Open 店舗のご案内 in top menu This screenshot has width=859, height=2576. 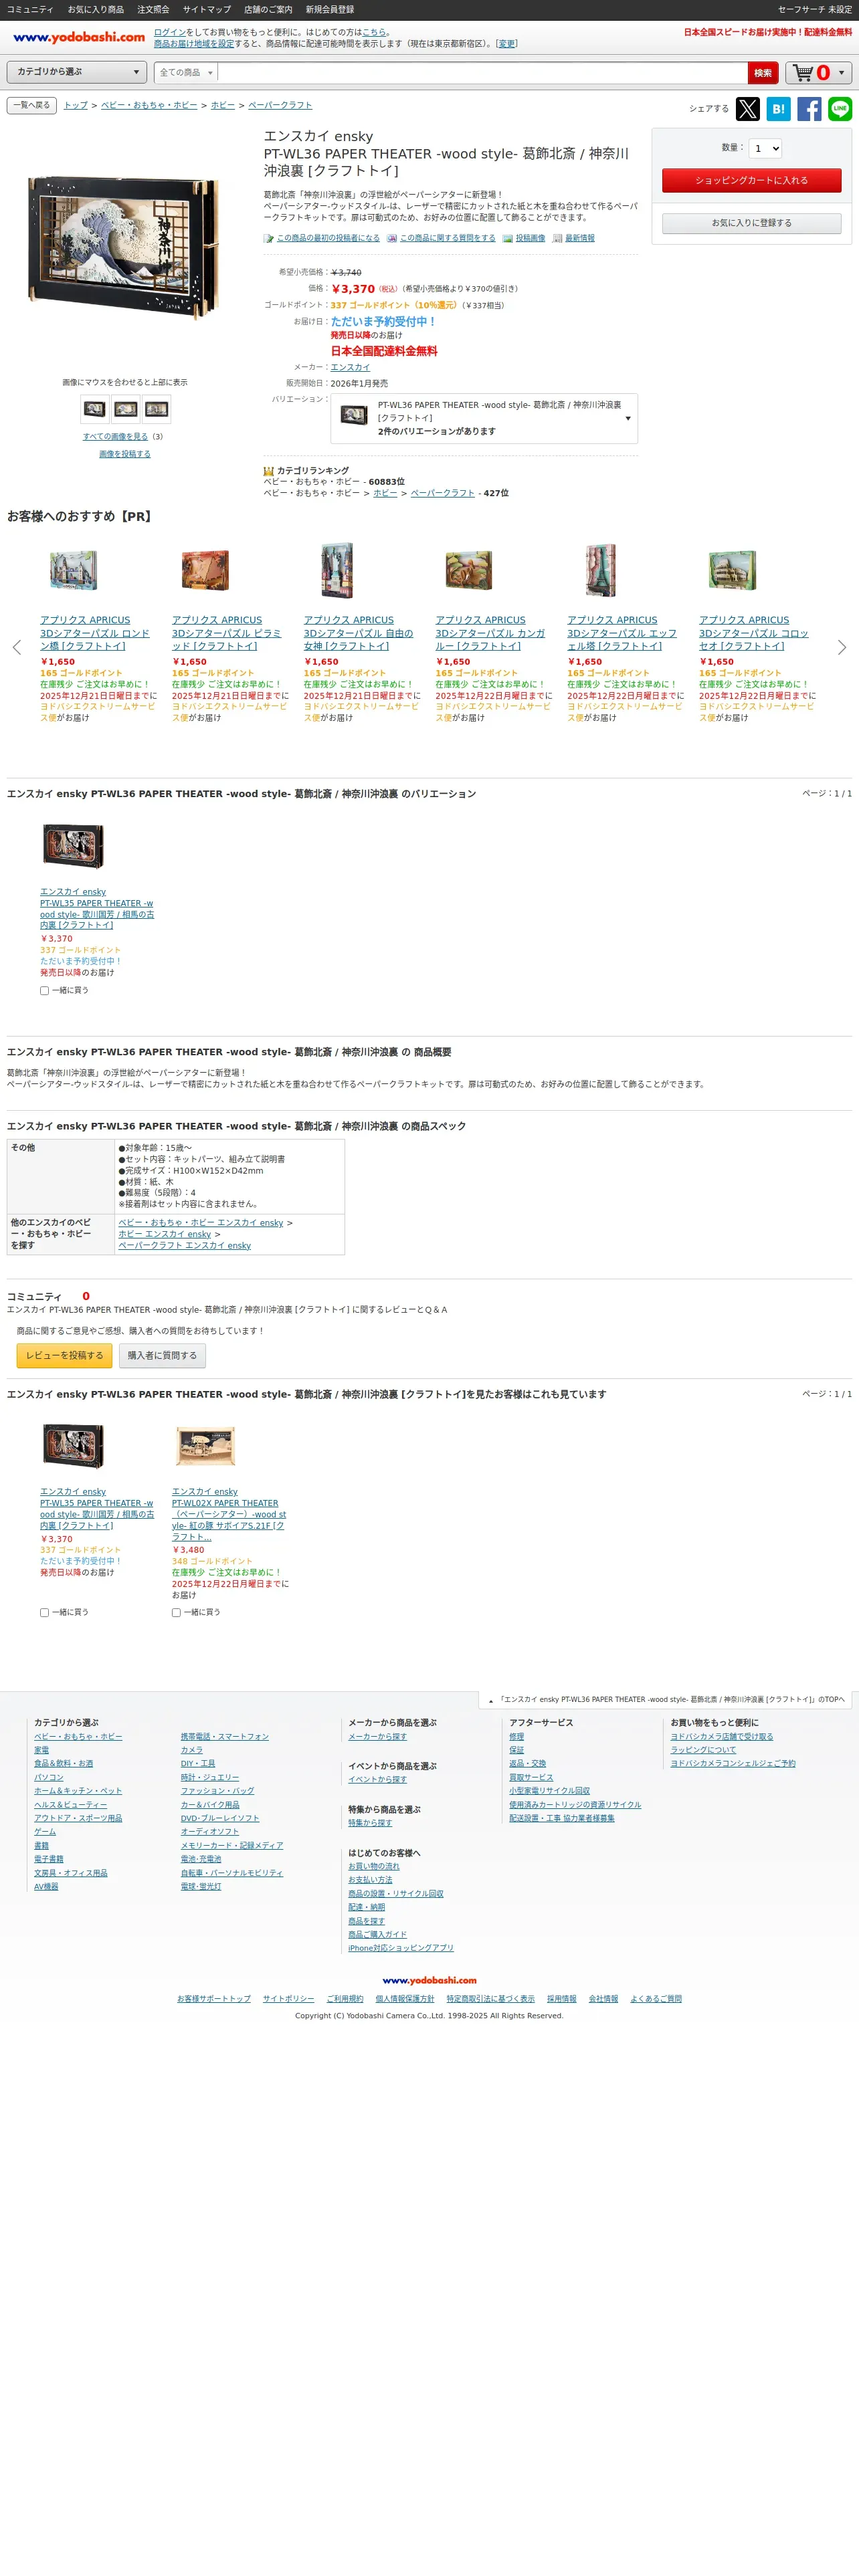click(268, 10)
